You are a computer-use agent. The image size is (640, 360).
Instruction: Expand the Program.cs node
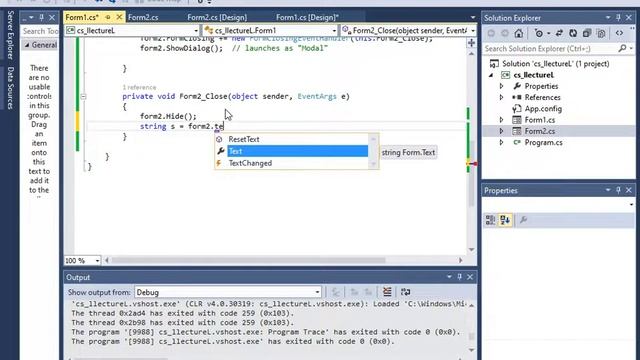[x=502, y=142]
